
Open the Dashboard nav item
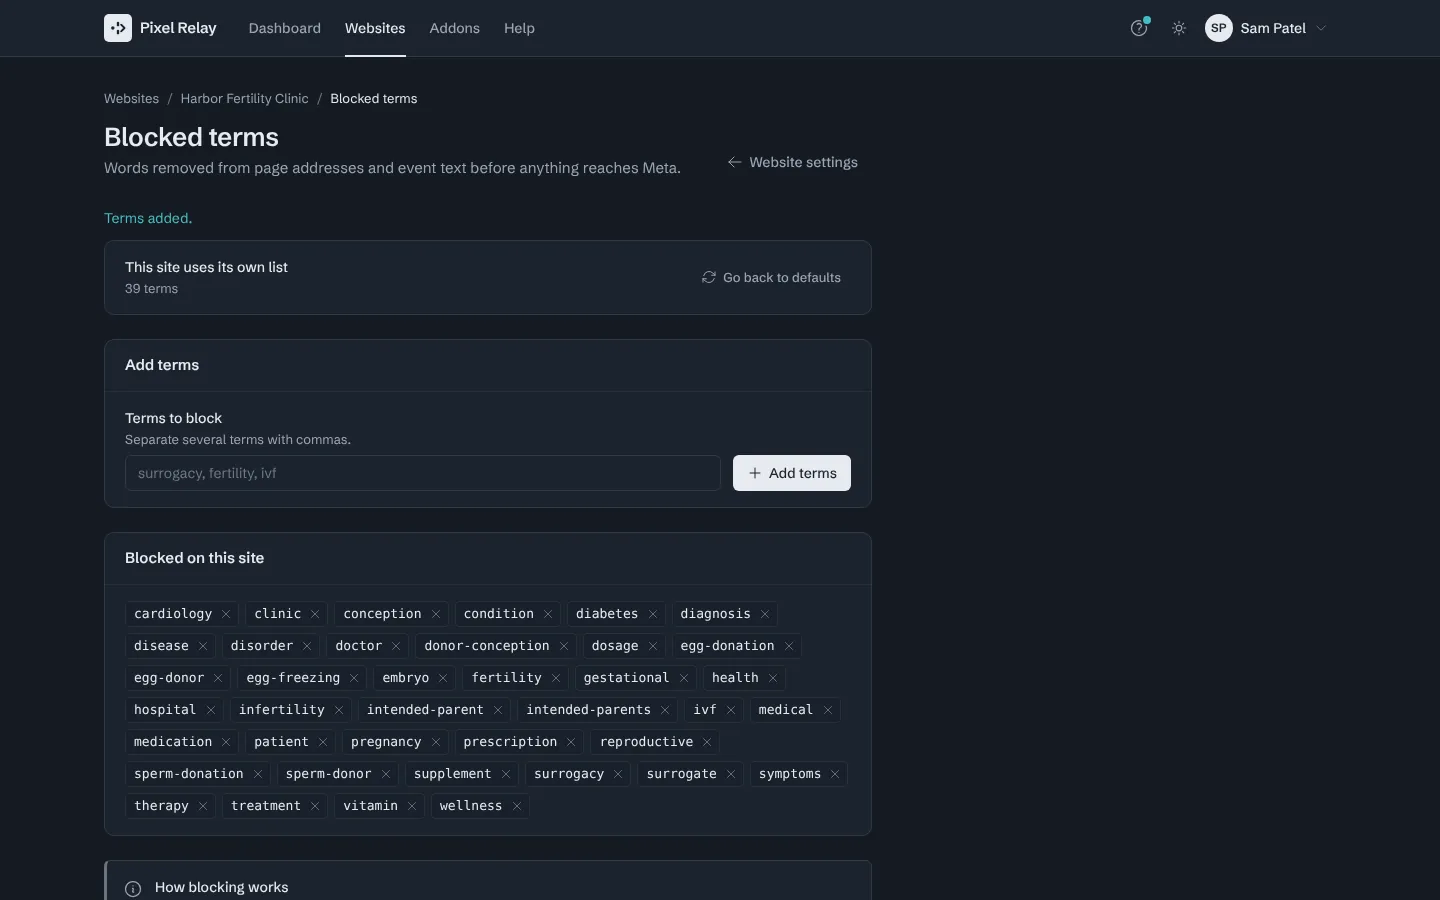285,28
